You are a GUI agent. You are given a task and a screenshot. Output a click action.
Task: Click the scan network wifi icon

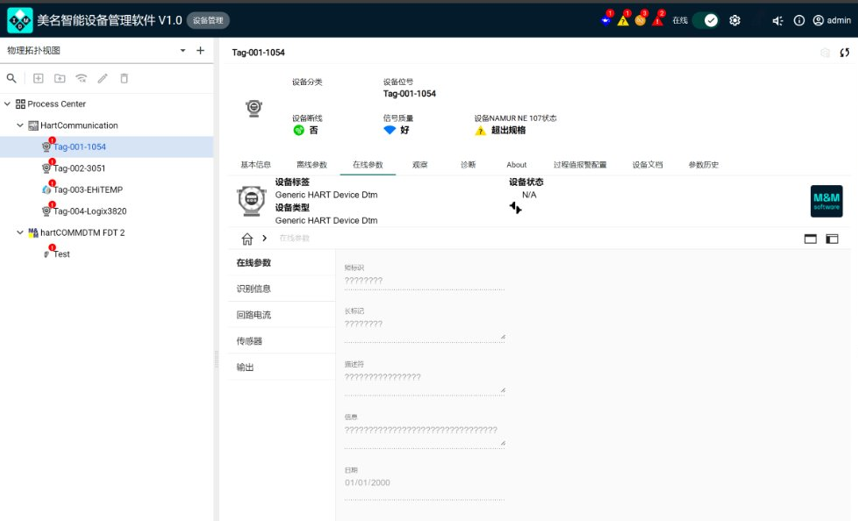(x=81, y=78)
